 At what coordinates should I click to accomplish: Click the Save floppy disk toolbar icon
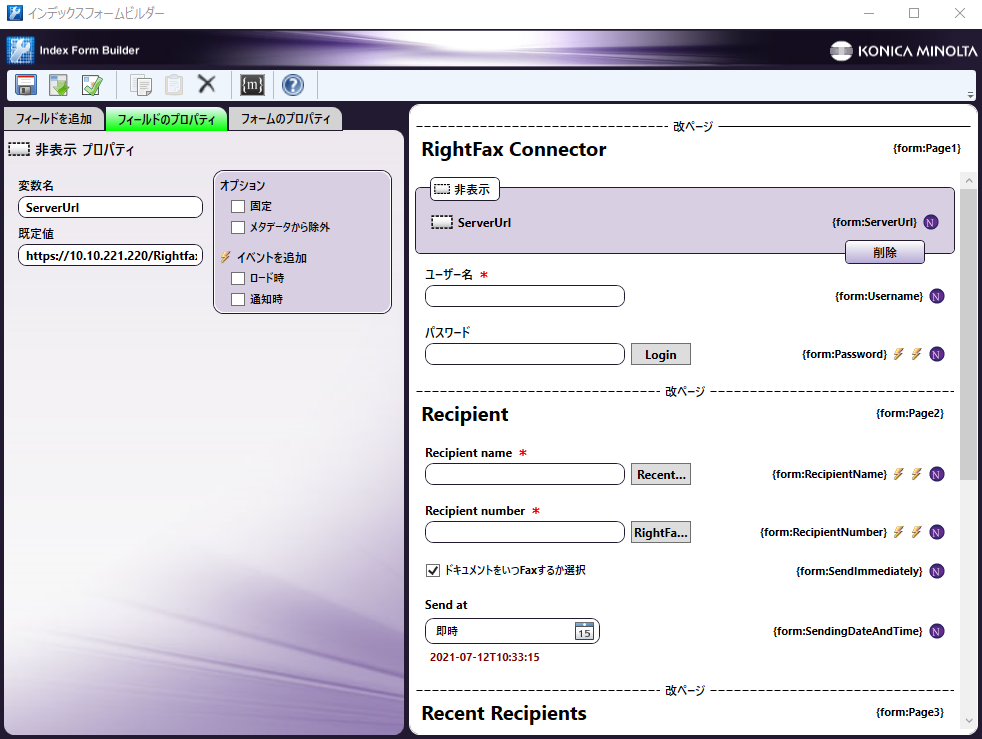click(x=26, y=85)
